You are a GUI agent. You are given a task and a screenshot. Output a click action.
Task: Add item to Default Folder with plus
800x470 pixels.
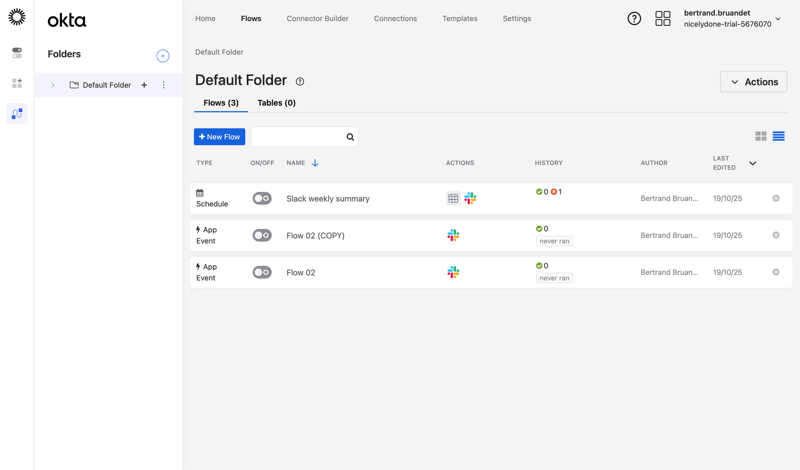[x=144, y=85]
